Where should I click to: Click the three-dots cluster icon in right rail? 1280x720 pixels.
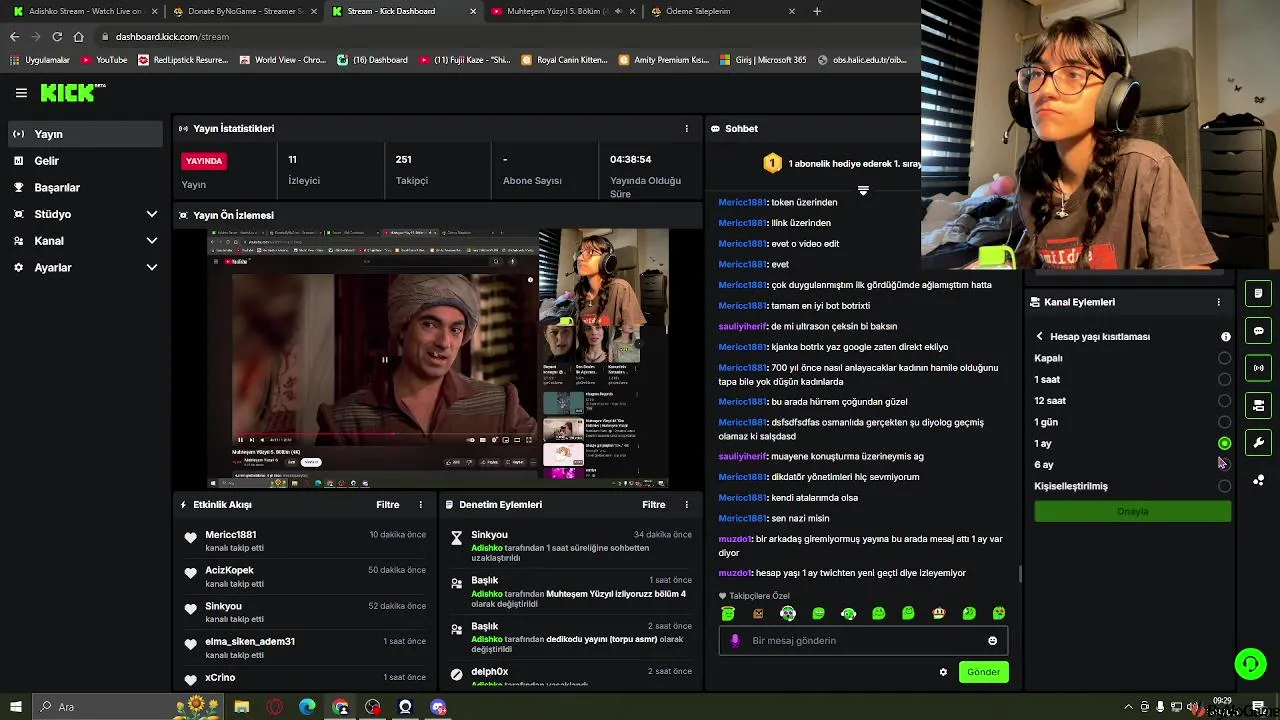coord(1258,480)
